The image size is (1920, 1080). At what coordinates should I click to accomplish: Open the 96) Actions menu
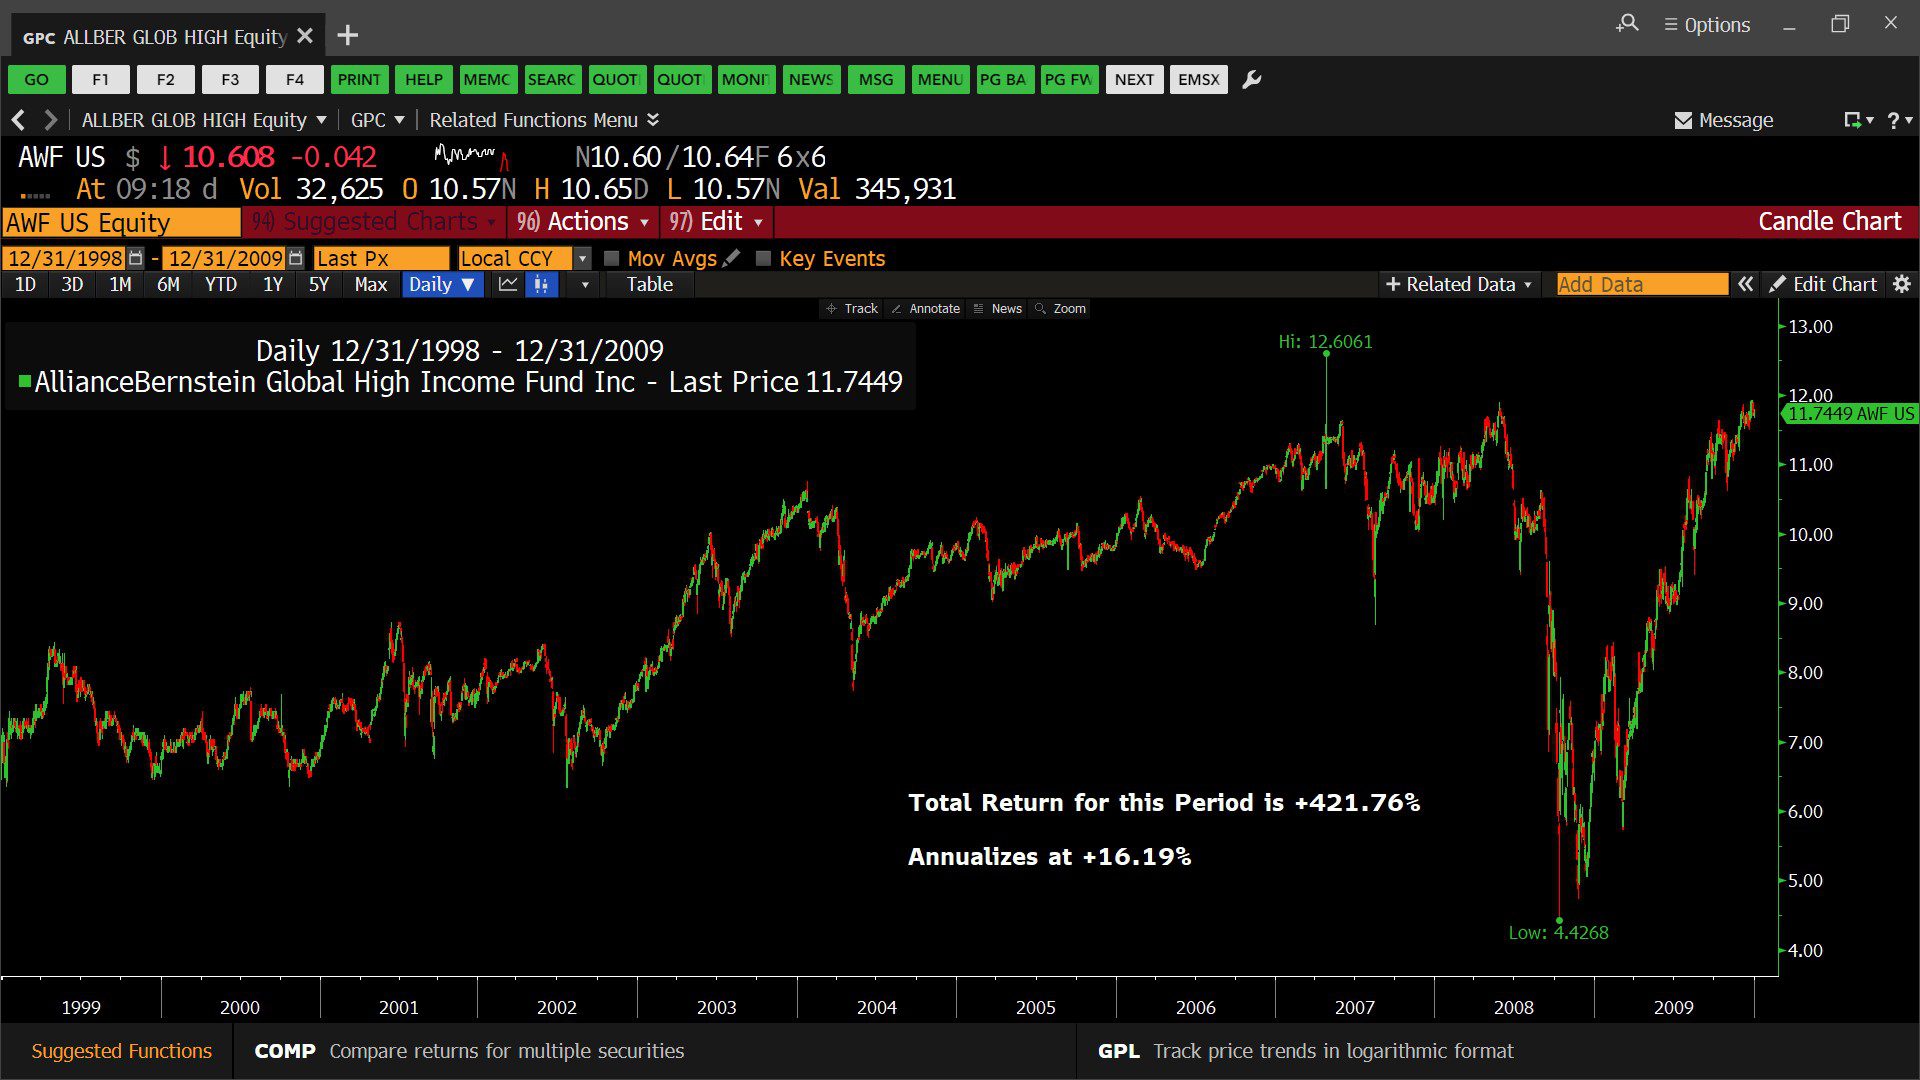tap(582, 222)
